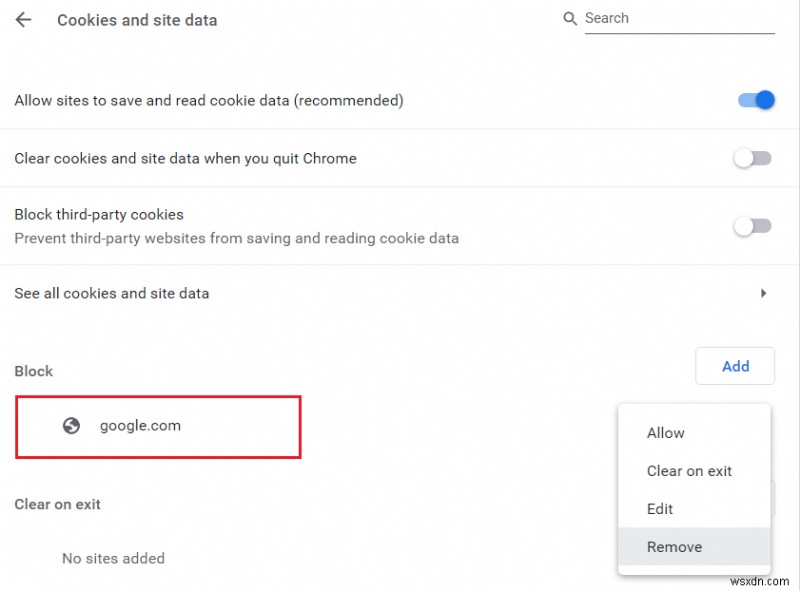Screen dimensions: 800x591
Task: Click the Cookies and site data page title
Action: pyautogui.click(x=137, y=20)
